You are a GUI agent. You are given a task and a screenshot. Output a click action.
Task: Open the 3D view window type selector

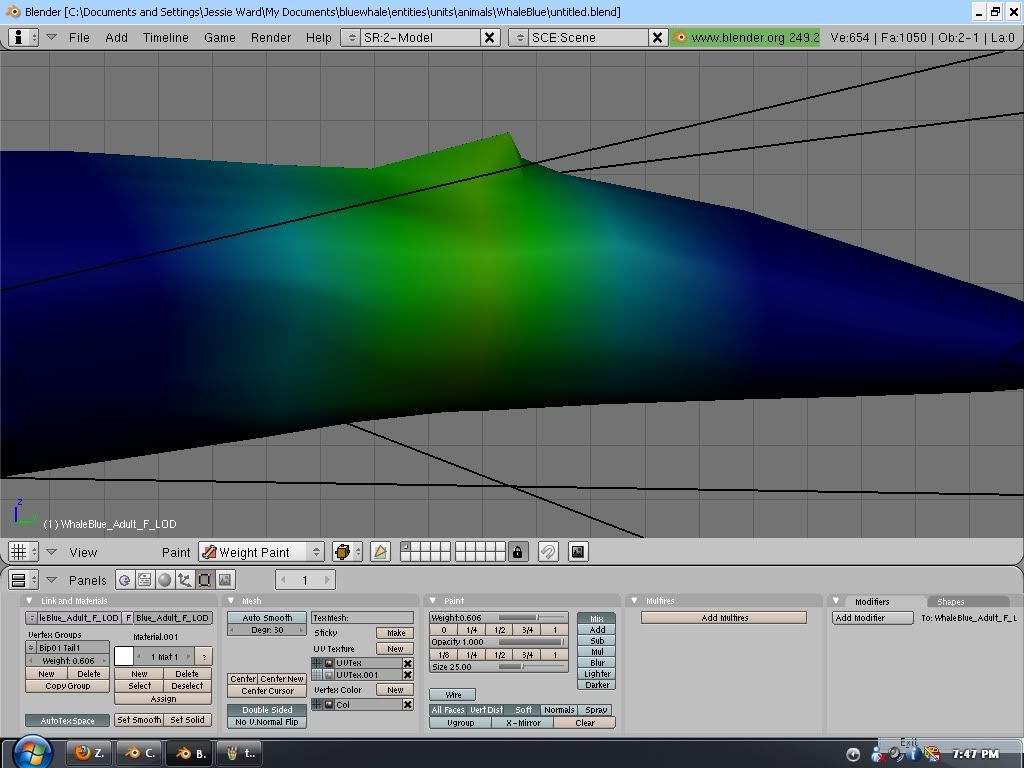pyautogui.click(x=22, y=552)
